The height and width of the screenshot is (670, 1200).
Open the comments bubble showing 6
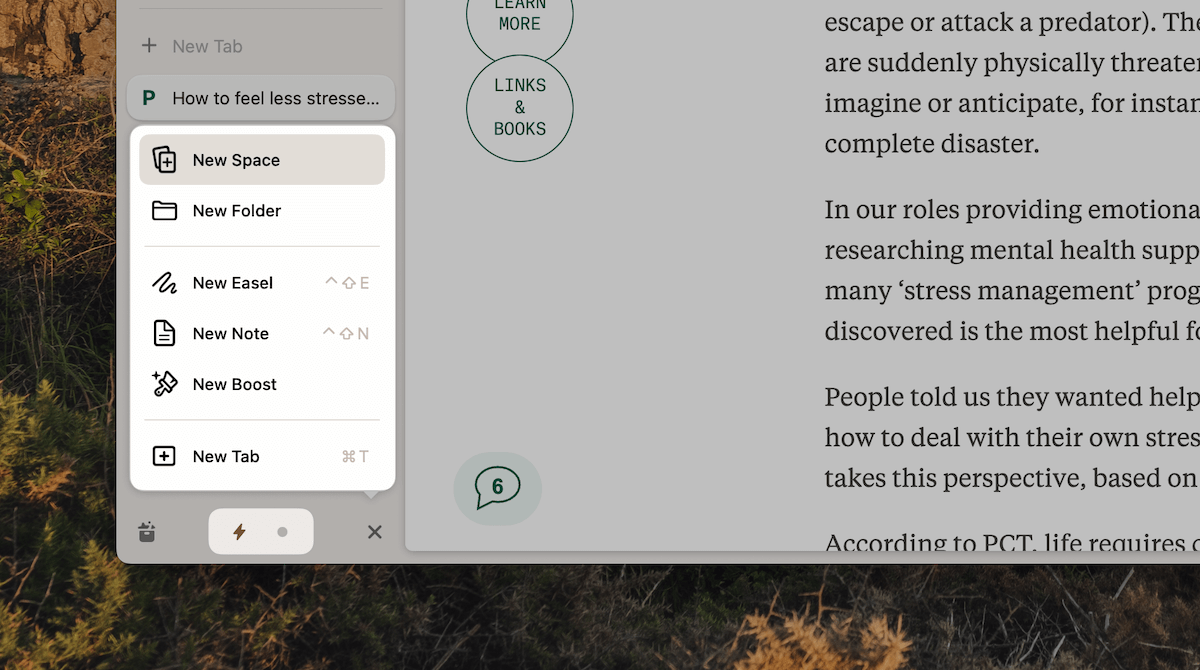click(497, 488)
